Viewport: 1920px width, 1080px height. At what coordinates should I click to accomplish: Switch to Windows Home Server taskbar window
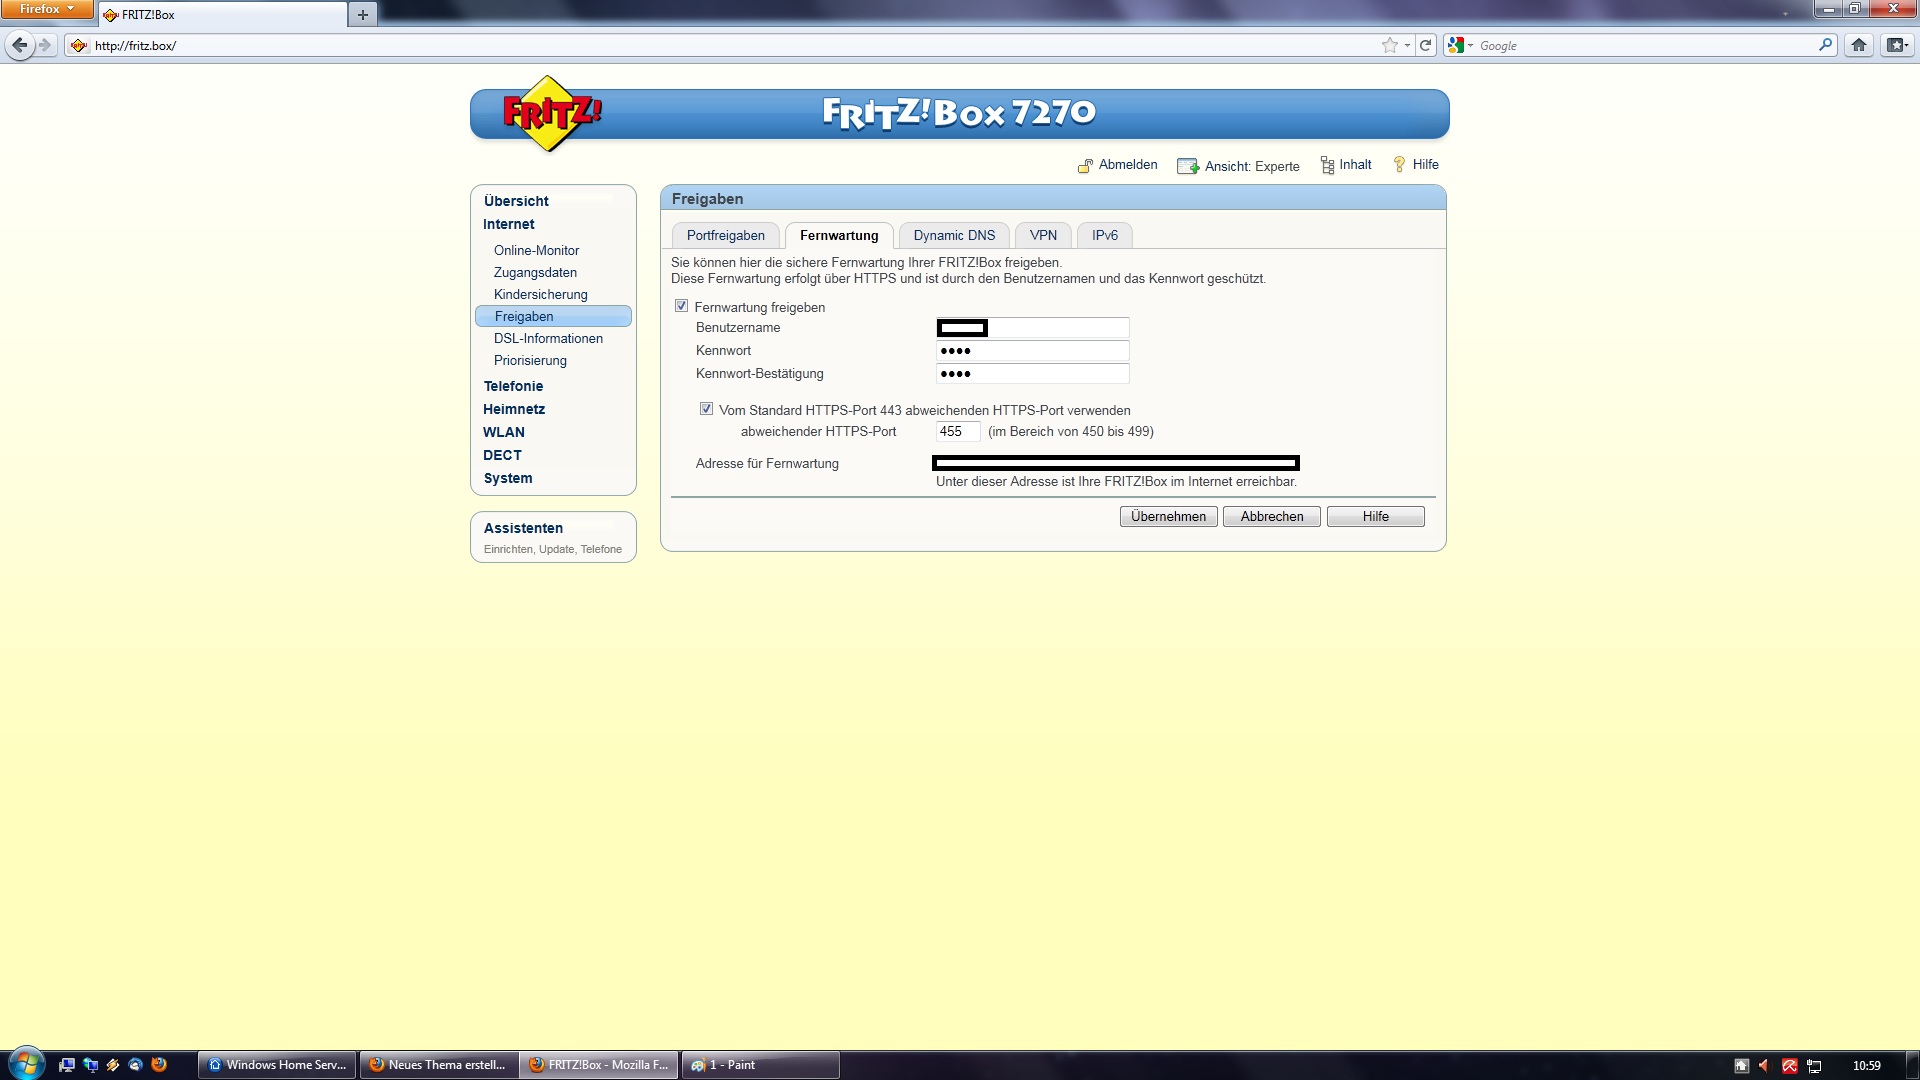277,1065
